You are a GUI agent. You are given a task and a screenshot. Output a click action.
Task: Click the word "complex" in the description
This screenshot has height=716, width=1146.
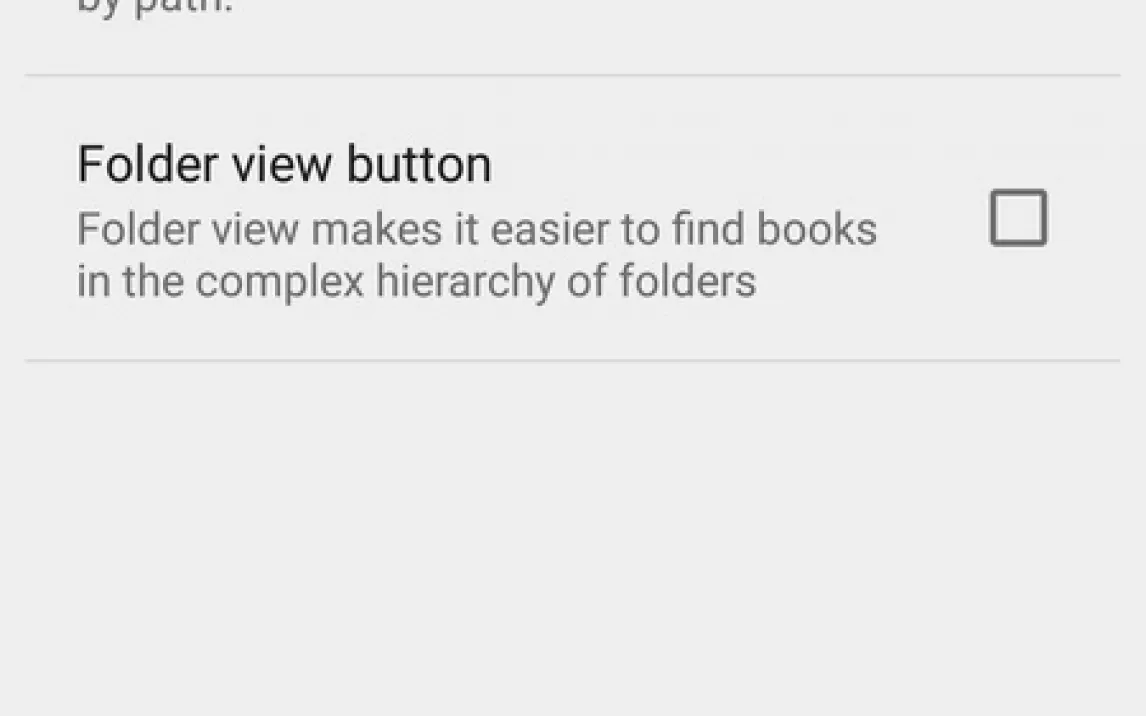click(279, 281)
